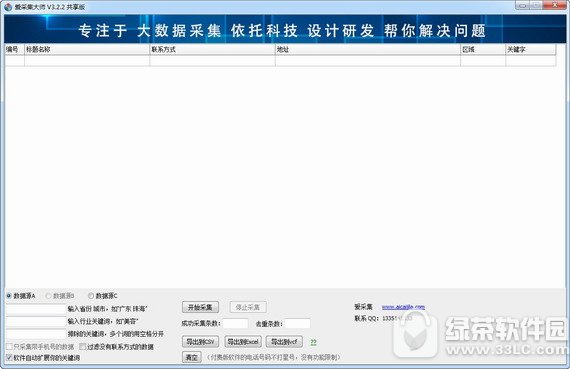Image resolution: width=570 pixels, height=369 pixels.
Task: Export results with 导出到CSV button
Action: pos(200,342)
